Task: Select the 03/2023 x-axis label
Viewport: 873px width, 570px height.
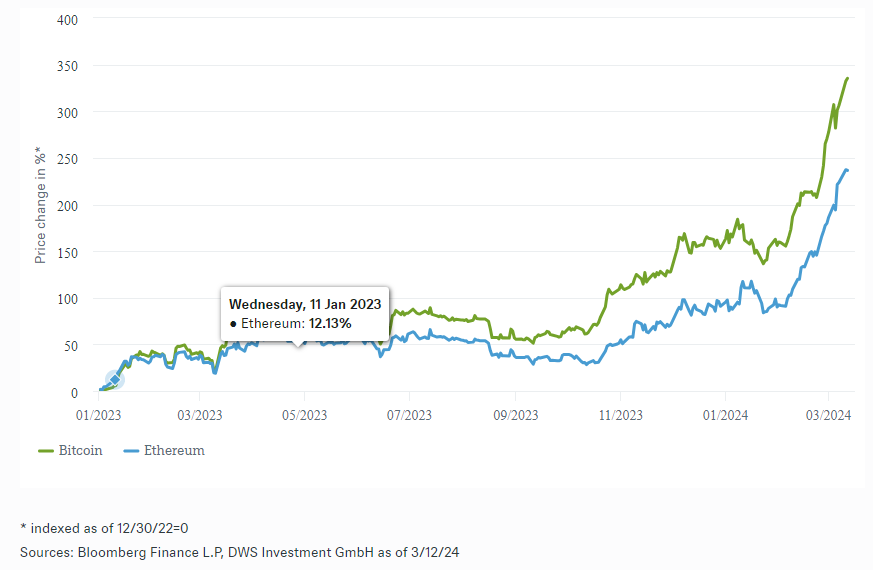Action: pos(199,414)
